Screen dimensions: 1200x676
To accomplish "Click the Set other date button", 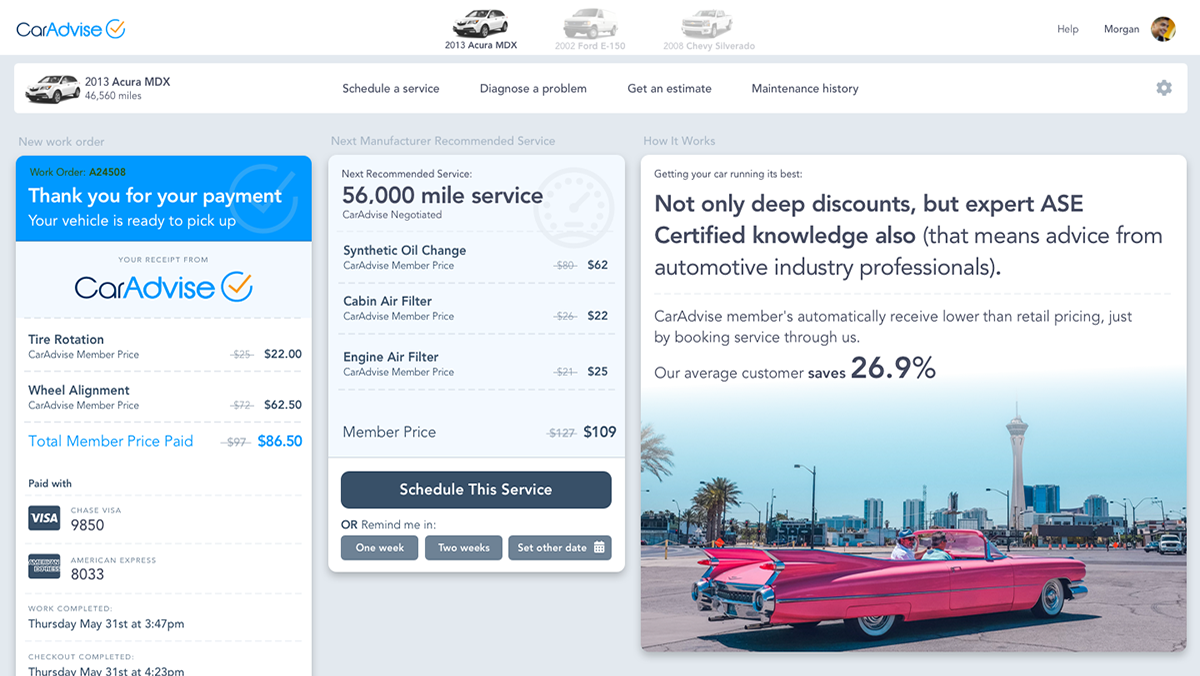I will pos(560,548).
